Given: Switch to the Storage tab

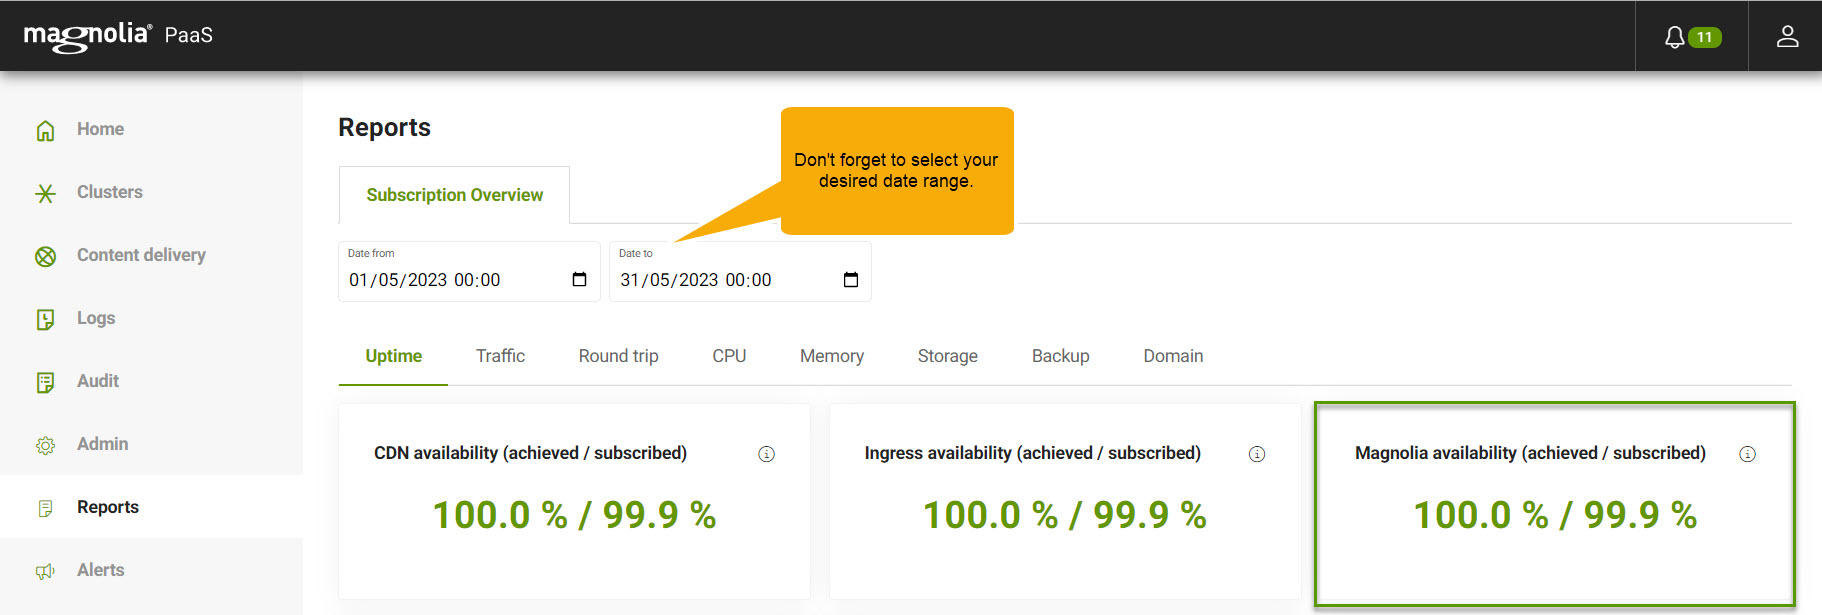Looking at the screenshot, I should point(948,356).
